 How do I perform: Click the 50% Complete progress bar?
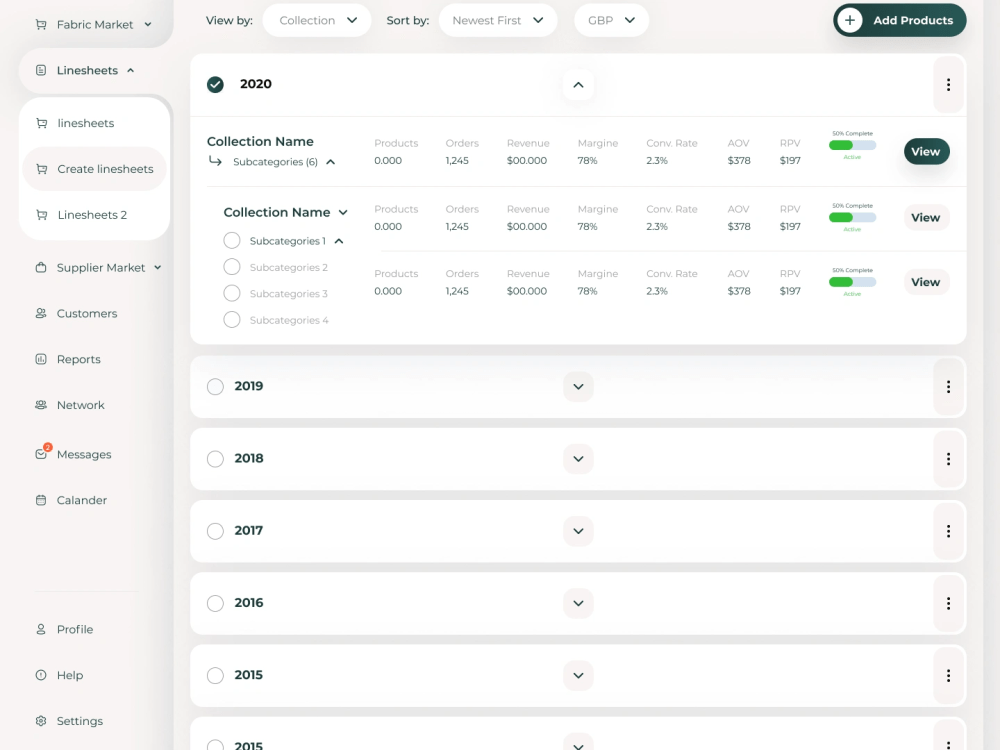pyautogui.click(x=852, y=145)
